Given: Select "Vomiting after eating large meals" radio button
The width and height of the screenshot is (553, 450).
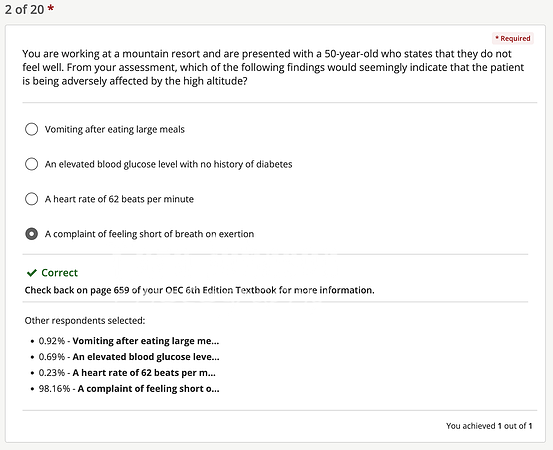Looking at the screenshot, I should point(31,129).
